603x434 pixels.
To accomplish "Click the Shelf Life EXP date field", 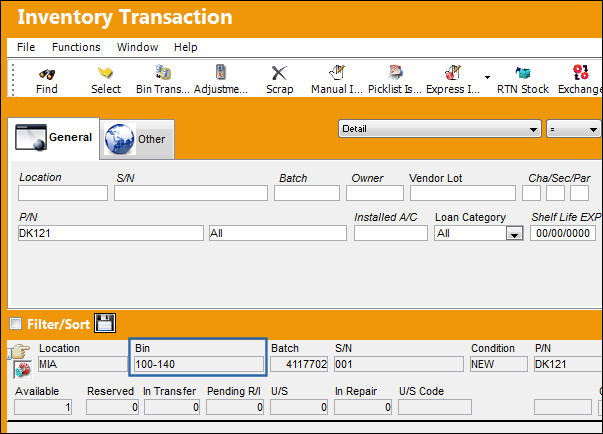I will point(563,233).
